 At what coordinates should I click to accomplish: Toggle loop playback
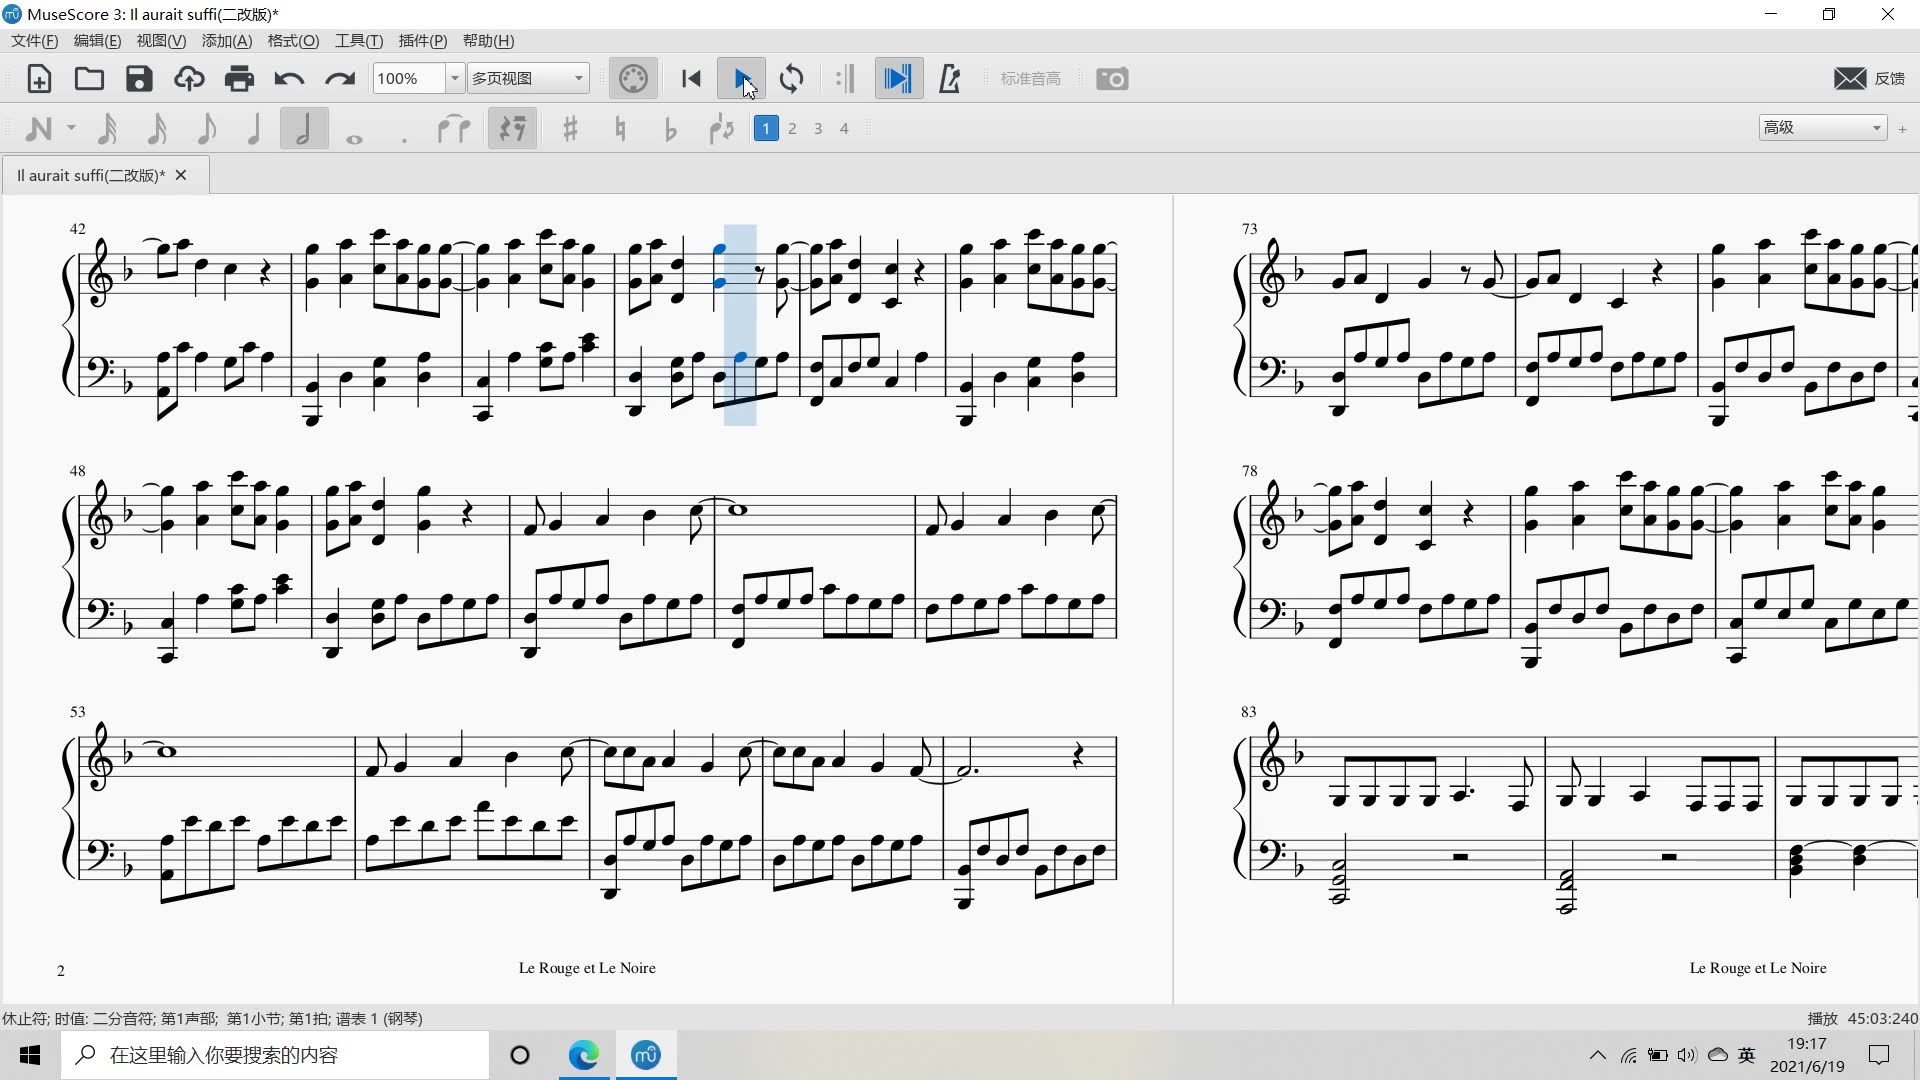click(791, 79)
